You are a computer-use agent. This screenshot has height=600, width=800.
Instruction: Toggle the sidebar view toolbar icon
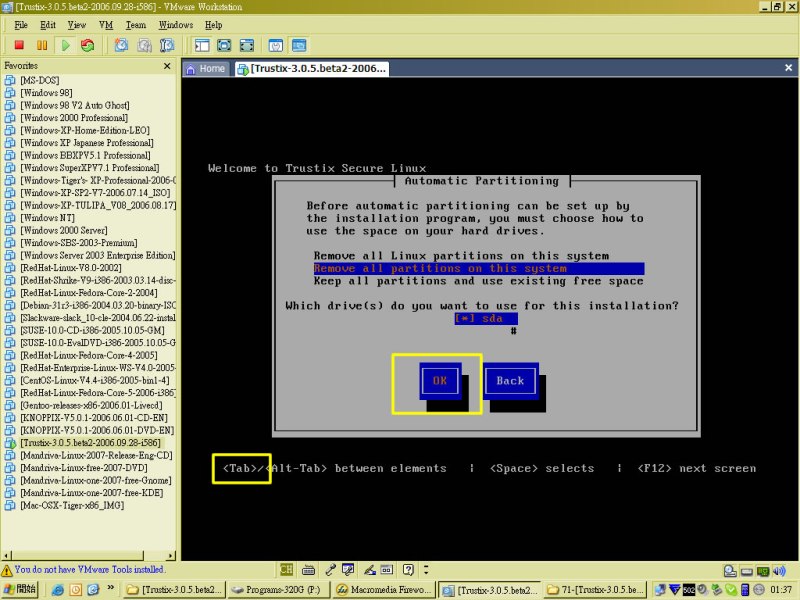coord(202,45)
